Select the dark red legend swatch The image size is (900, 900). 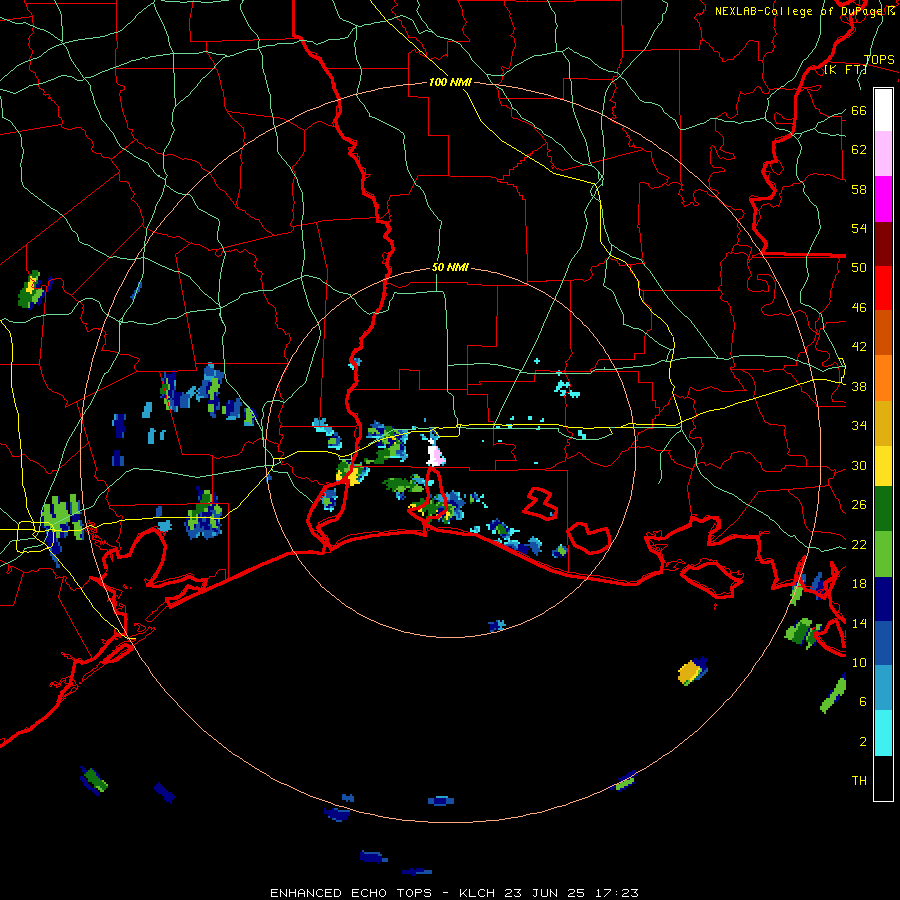[x=883, y=244]
